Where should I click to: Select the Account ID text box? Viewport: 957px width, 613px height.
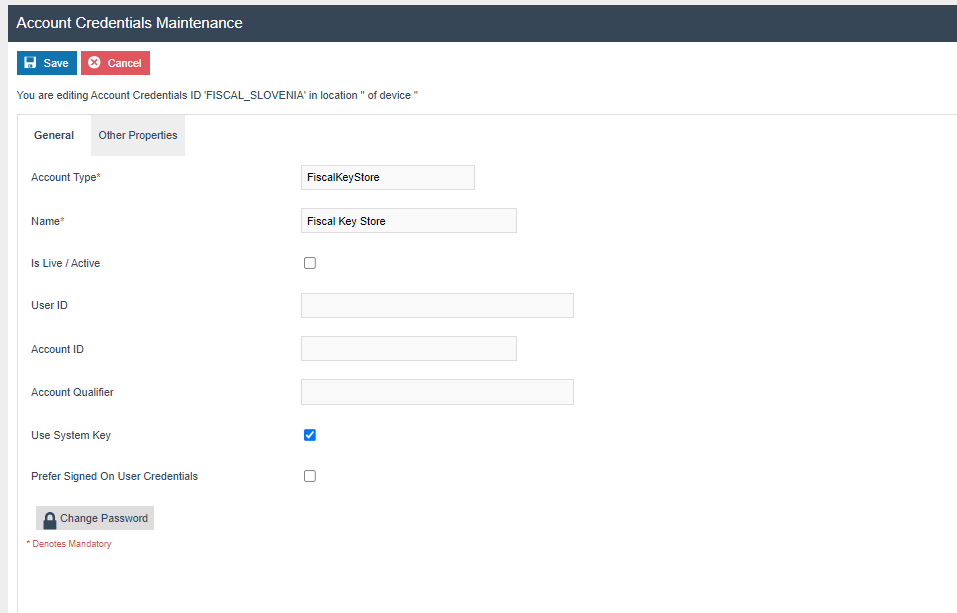click(408, 349)
